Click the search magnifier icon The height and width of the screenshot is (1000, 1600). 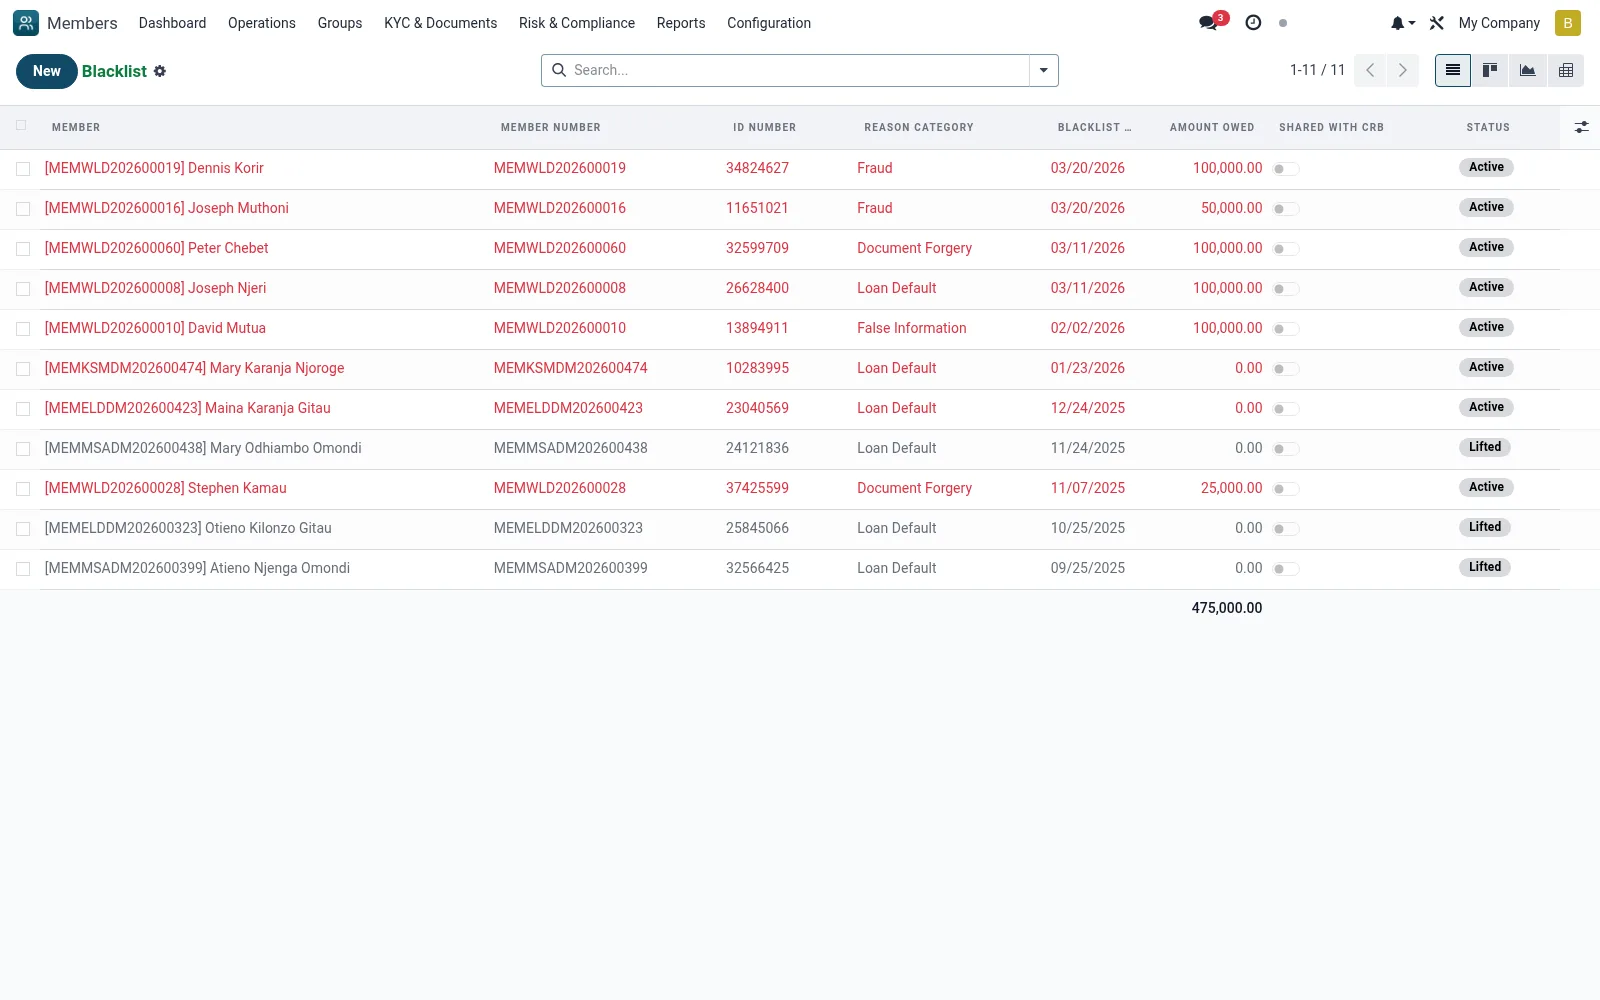559,70
